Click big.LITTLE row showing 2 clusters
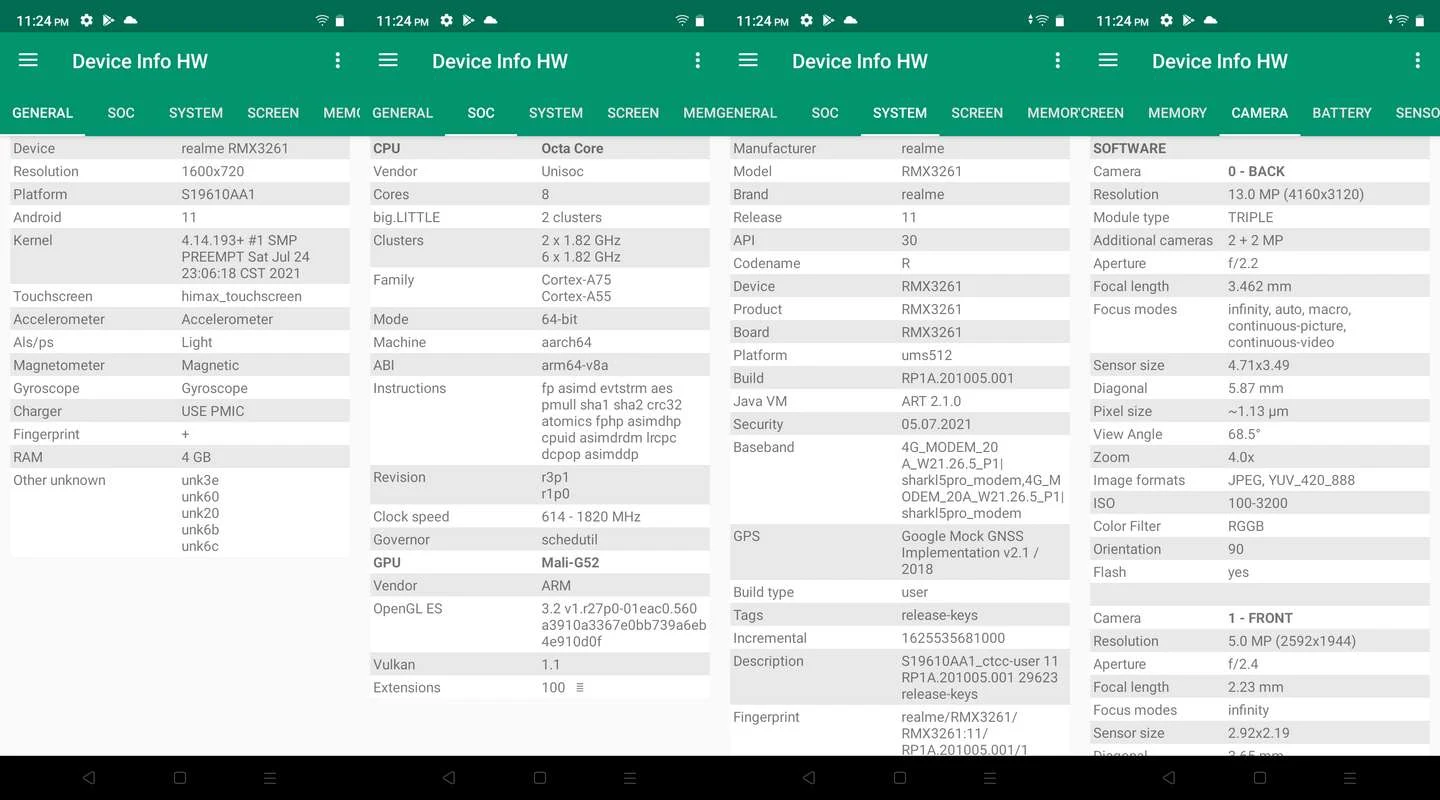Viewport: 1440px width, 800px height. tap(540, 217)
